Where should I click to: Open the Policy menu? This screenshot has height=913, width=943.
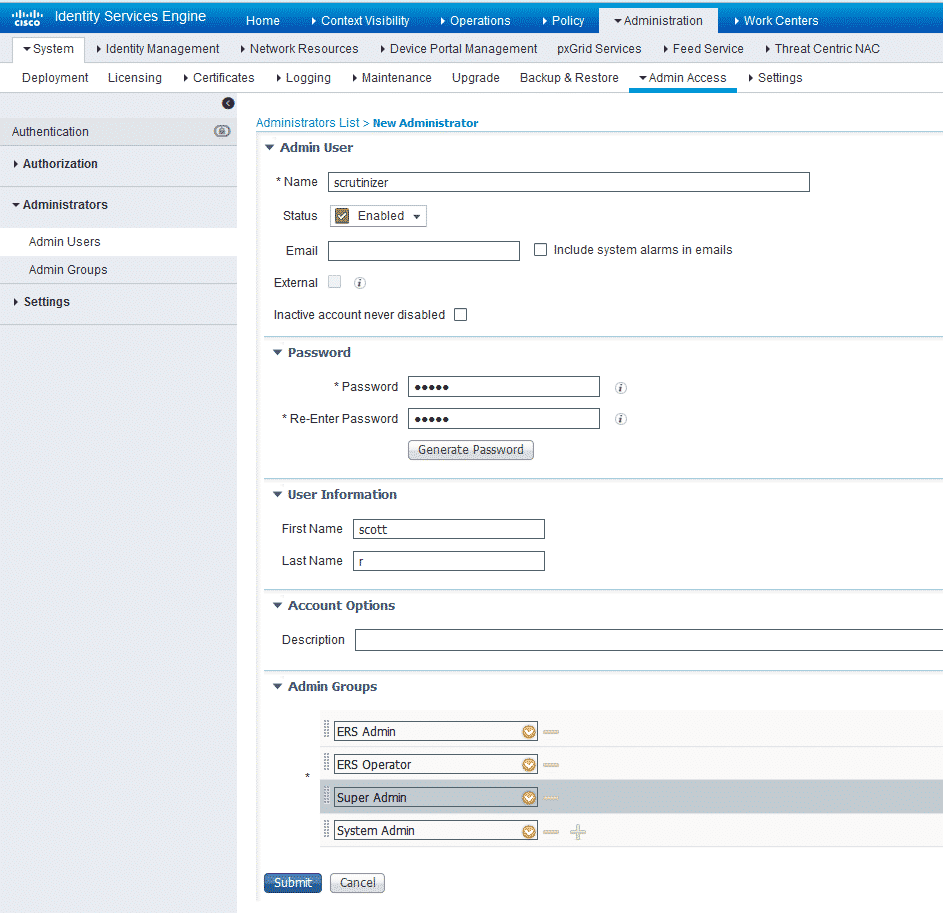564,20
